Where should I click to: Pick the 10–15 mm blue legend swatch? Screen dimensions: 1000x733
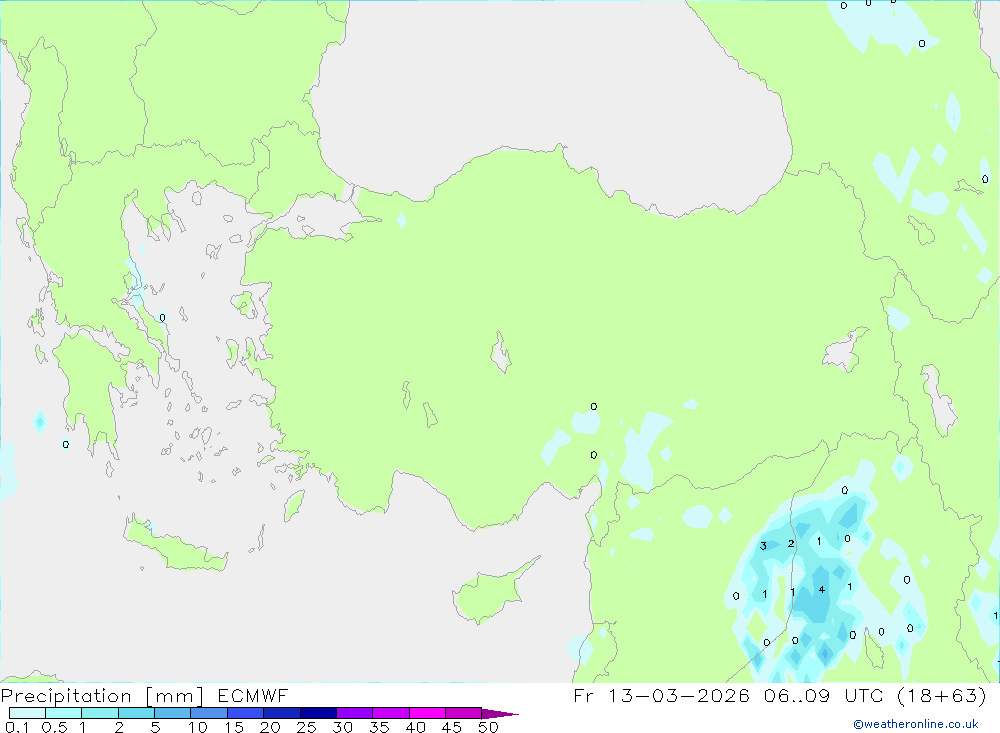(x=209, y=713)
